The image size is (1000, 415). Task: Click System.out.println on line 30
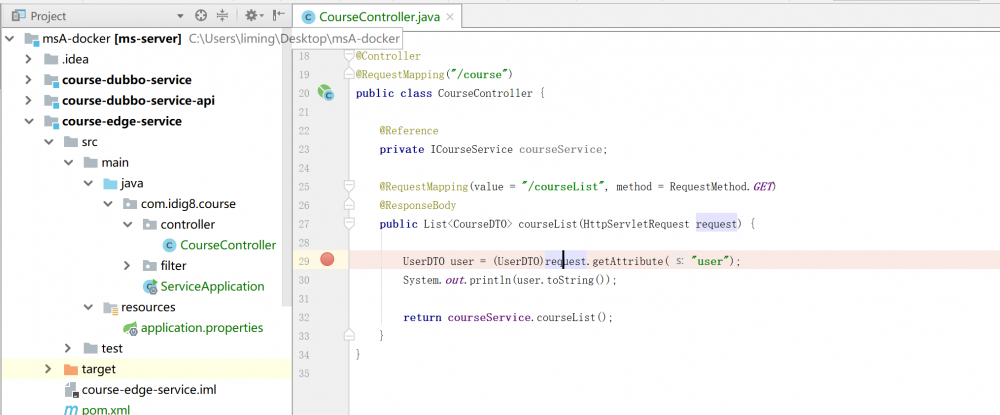click(x=457, y=279)
